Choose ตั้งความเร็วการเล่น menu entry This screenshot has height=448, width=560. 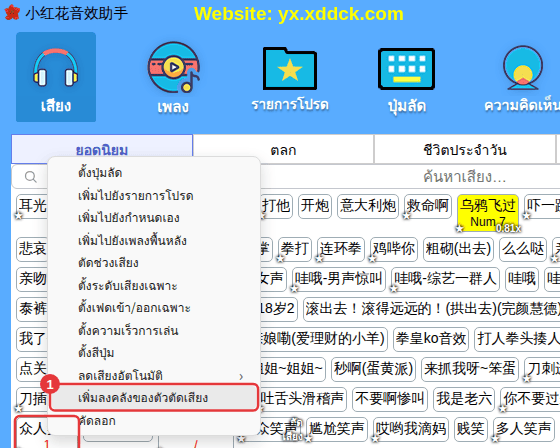coord(154,330)
